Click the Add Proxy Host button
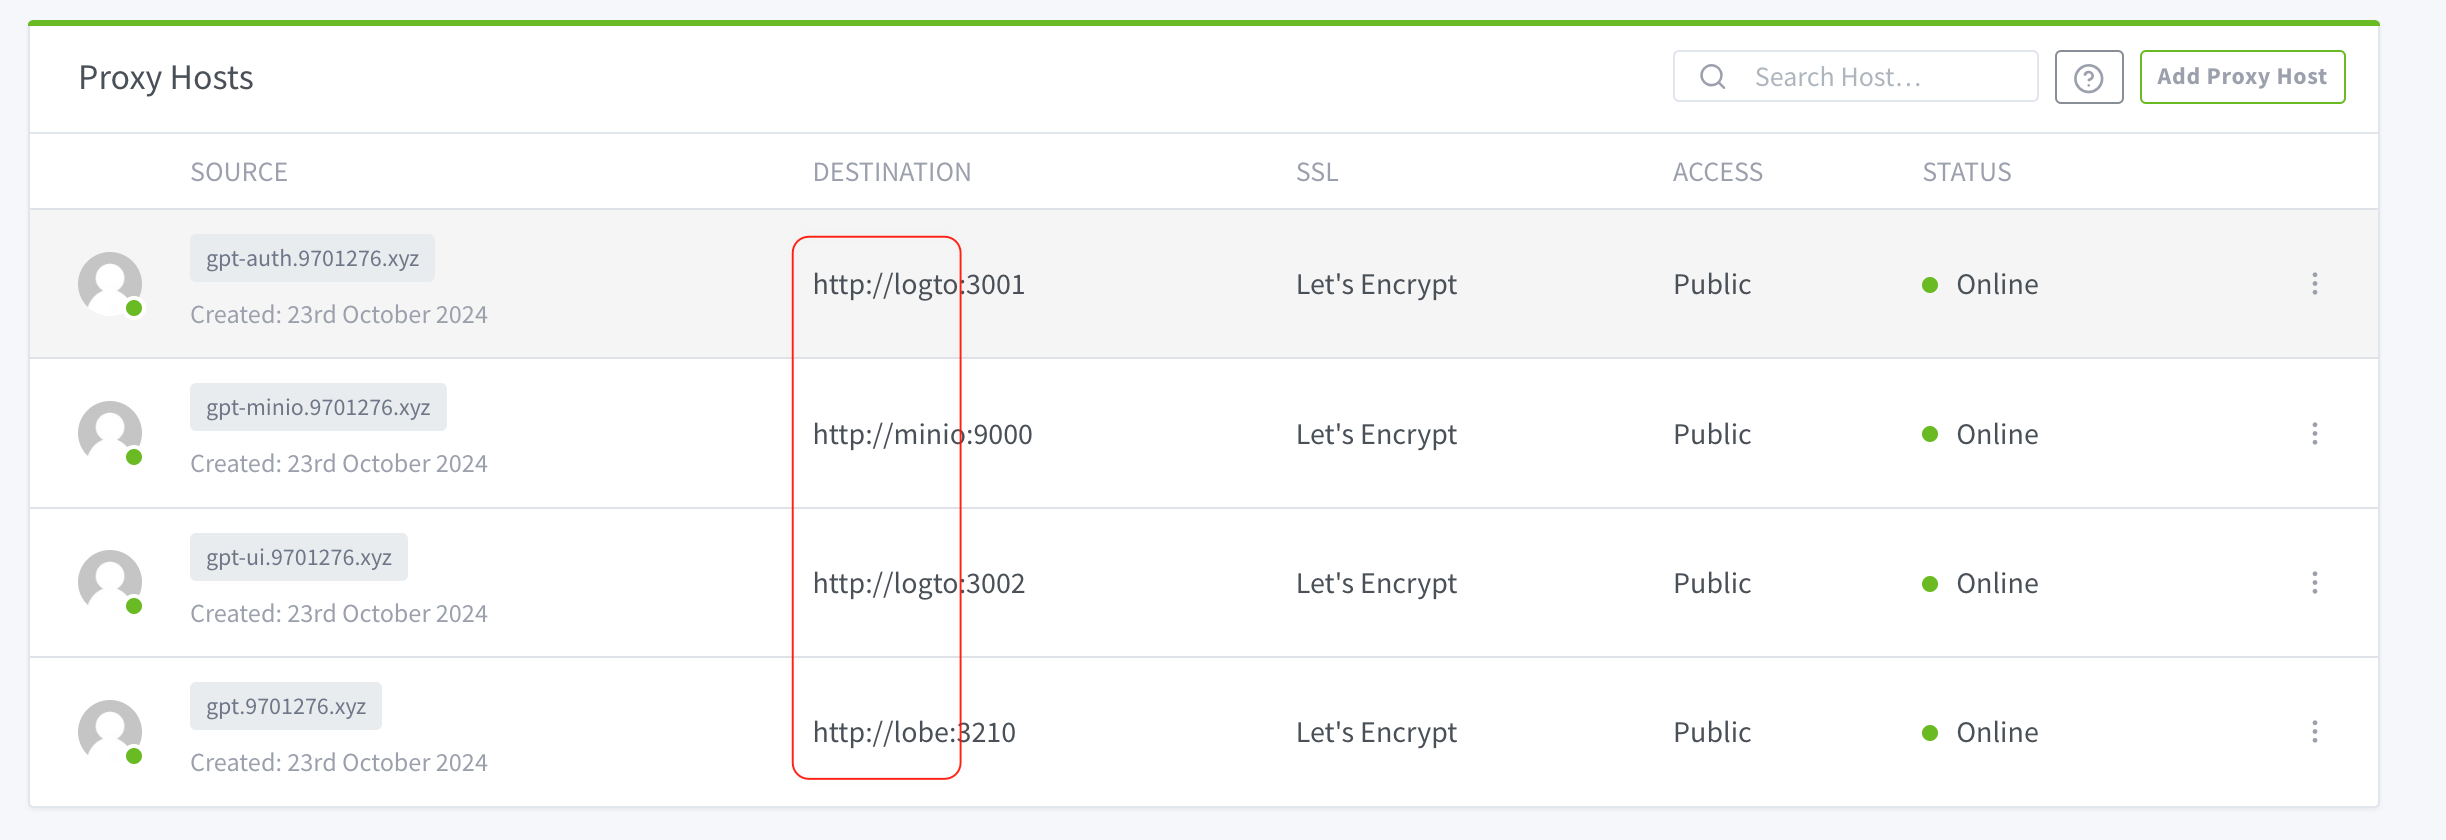The height and width of the screenshot is (840, 2446). point(2242,77)
